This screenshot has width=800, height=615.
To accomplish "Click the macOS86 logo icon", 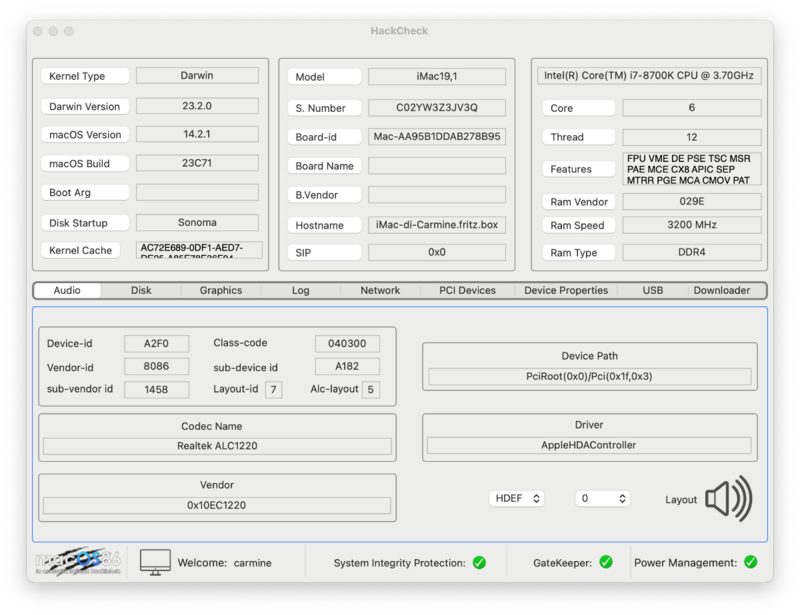I will pos(80,562).
